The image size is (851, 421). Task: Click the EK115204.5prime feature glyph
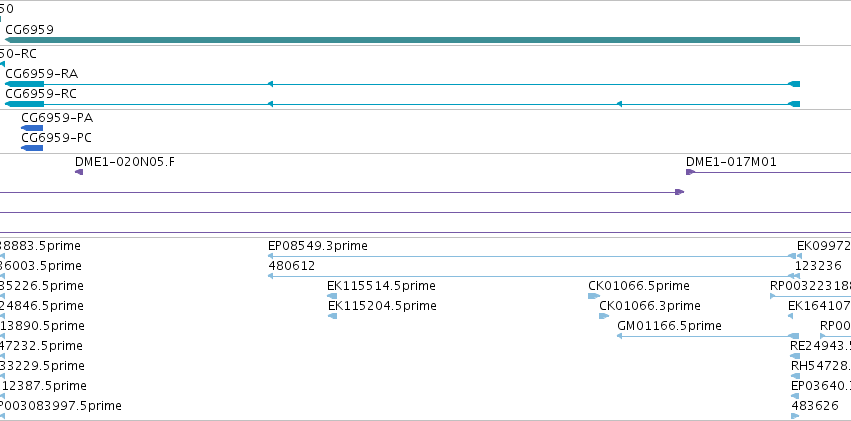point(333,316)
